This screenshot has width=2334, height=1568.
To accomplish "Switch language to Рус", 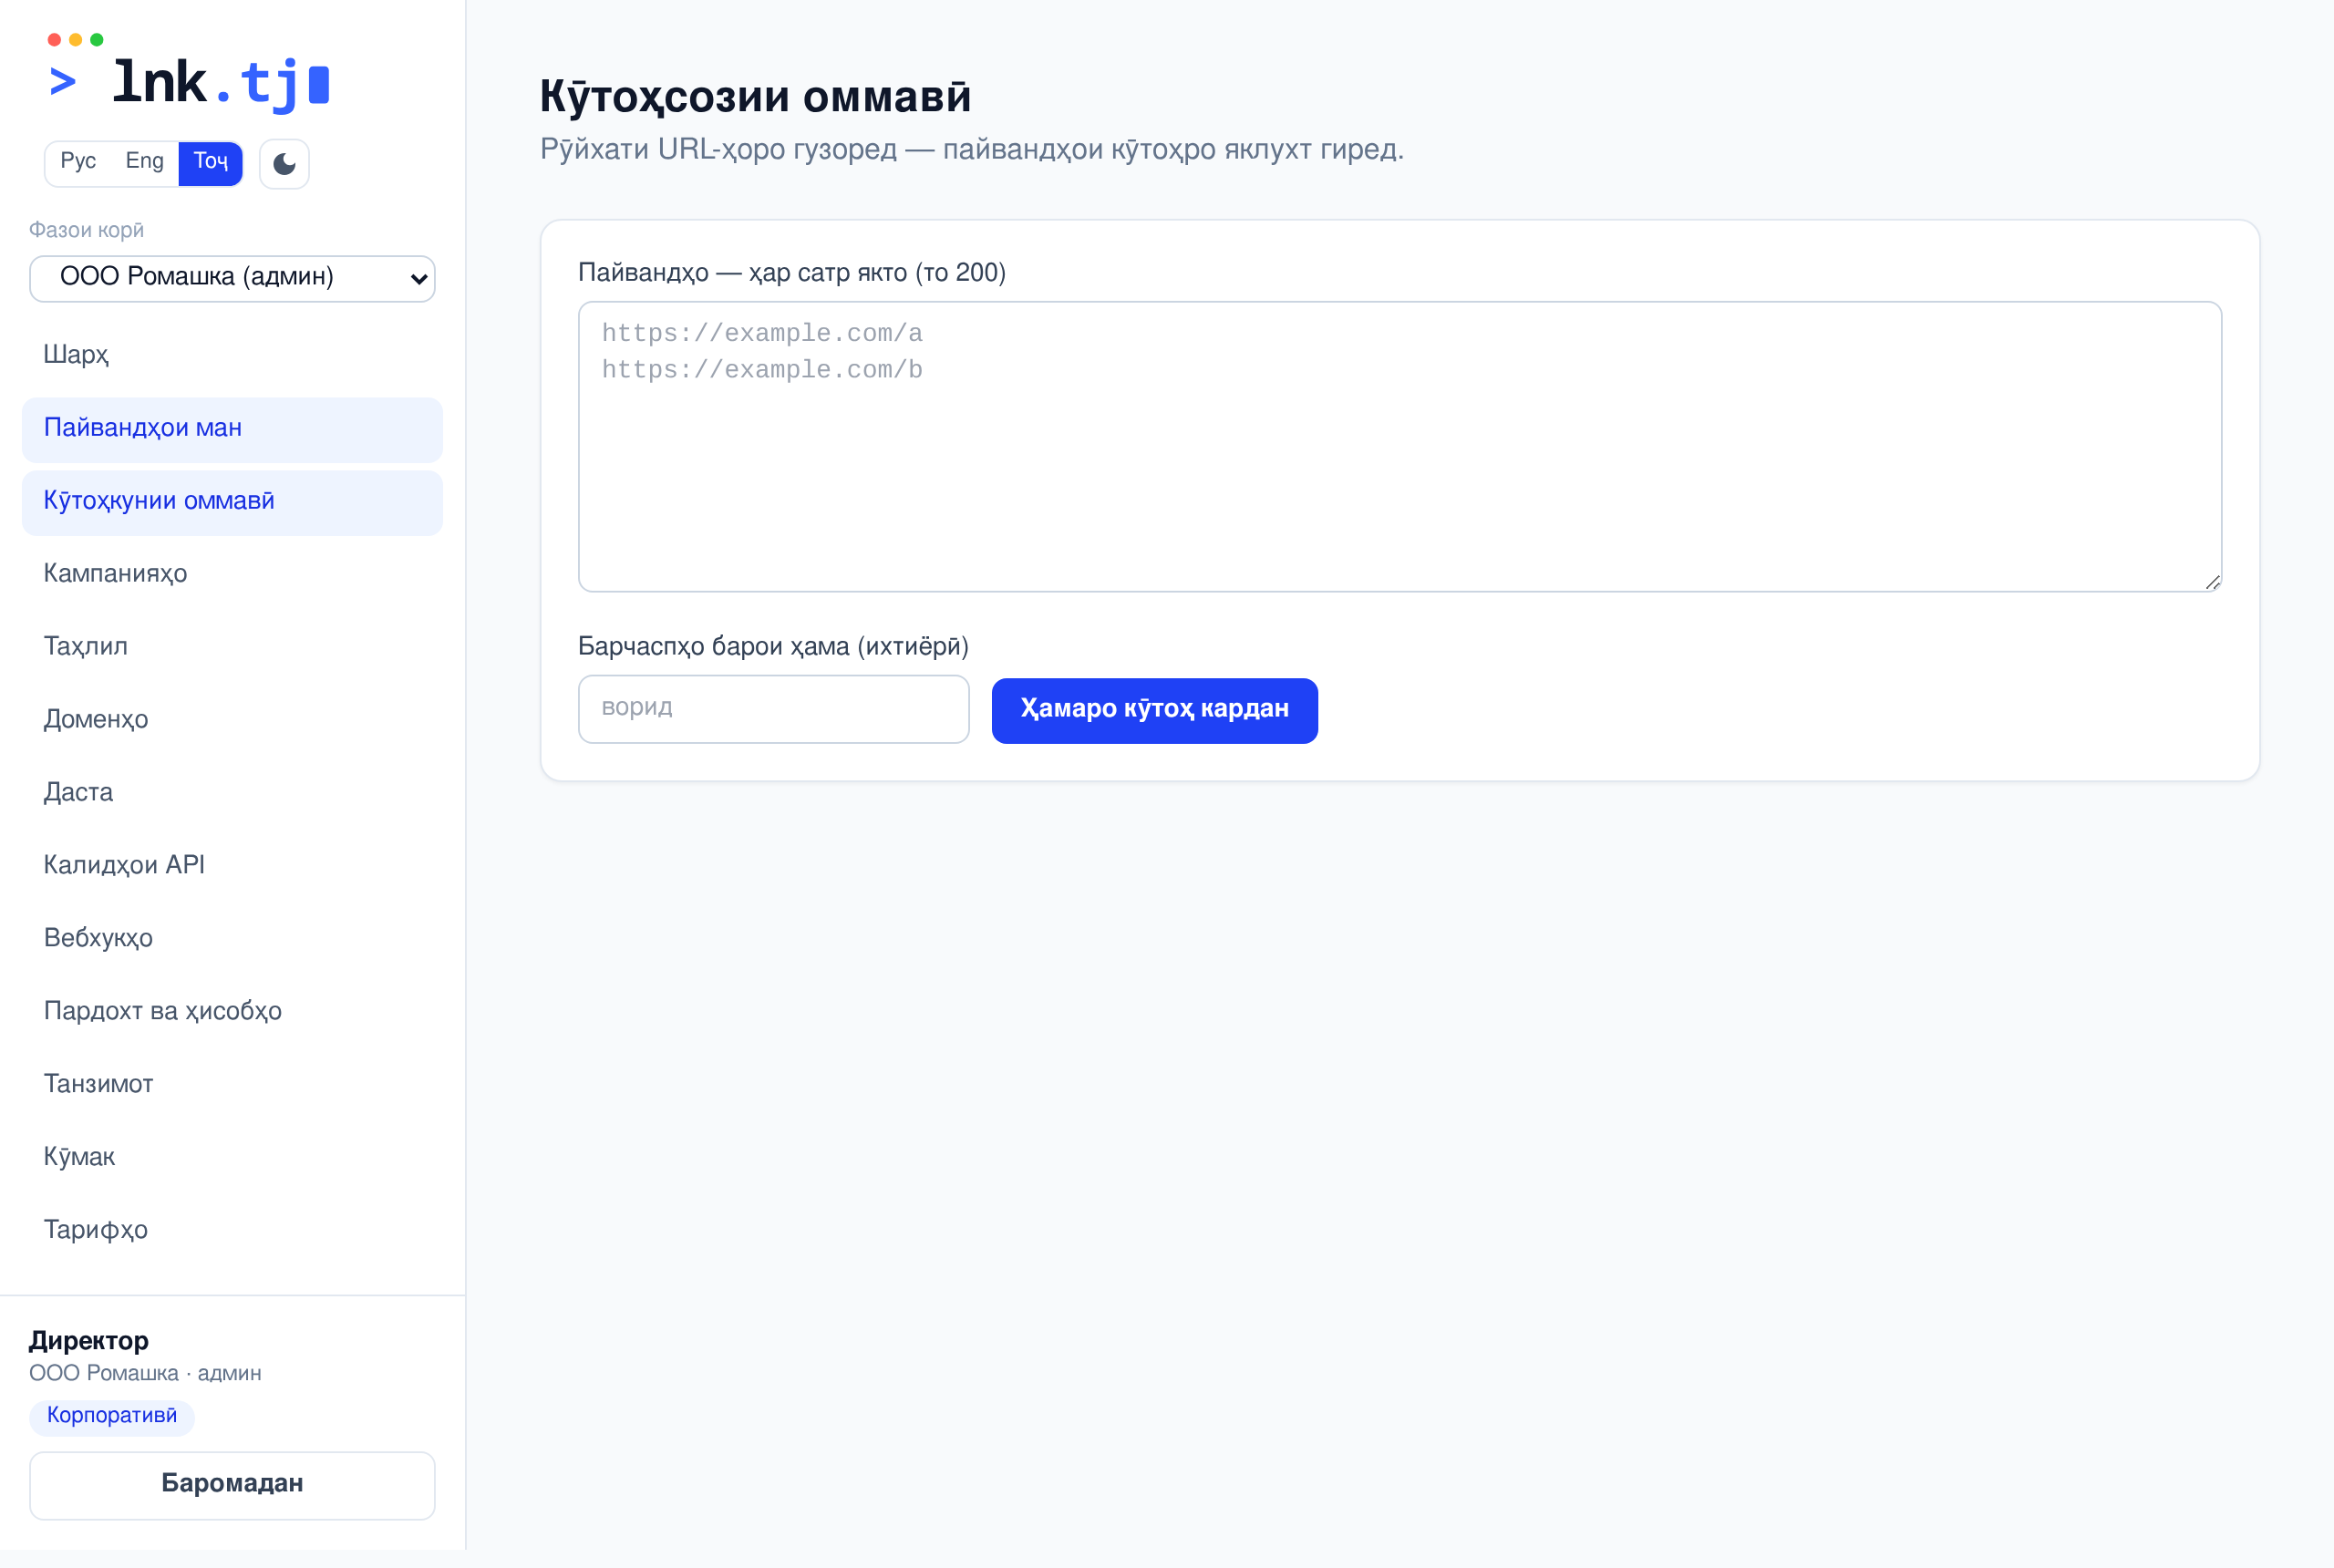I will 78,162.
